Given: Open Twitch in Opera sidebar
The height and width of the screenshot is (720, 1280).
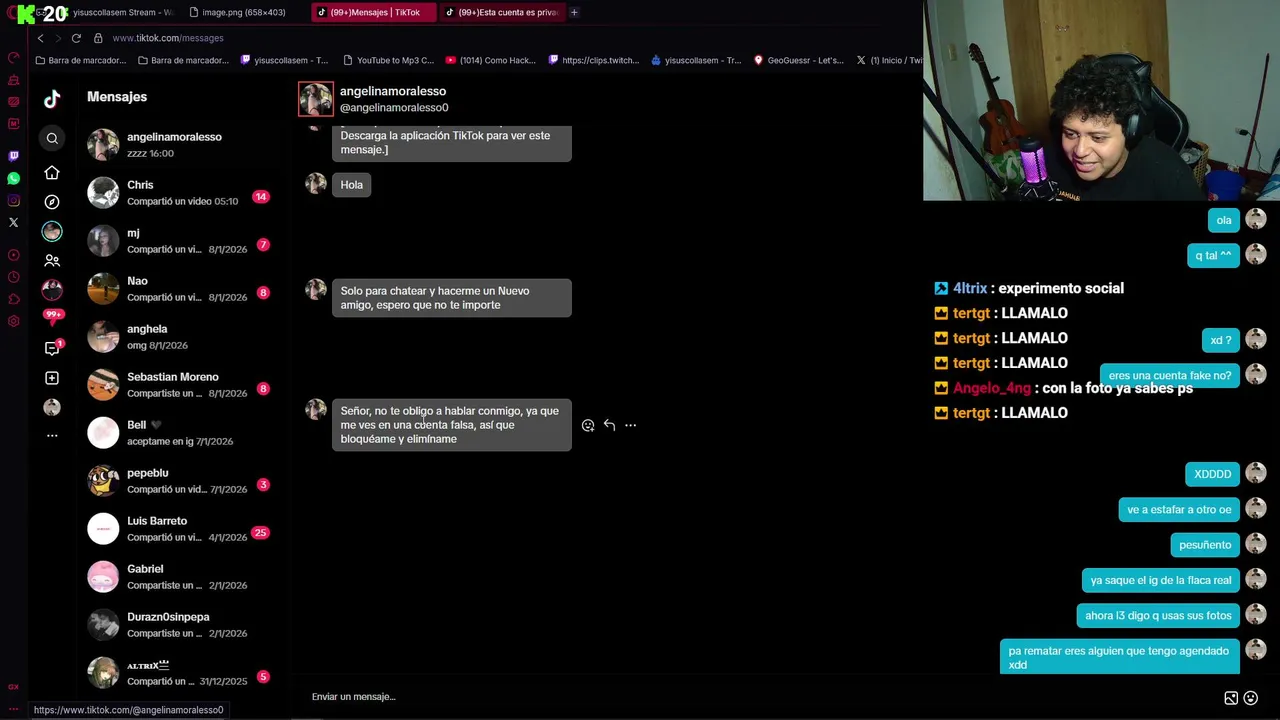Looking at the screenshot, I should coord(13,156).
